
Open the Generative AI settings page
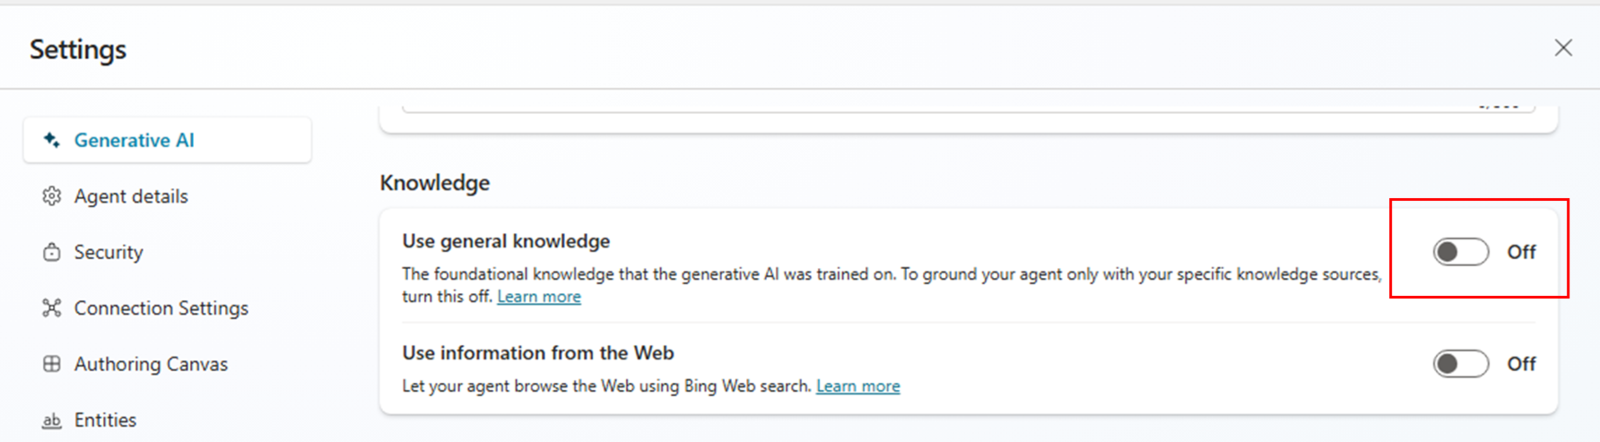[134, 140]
